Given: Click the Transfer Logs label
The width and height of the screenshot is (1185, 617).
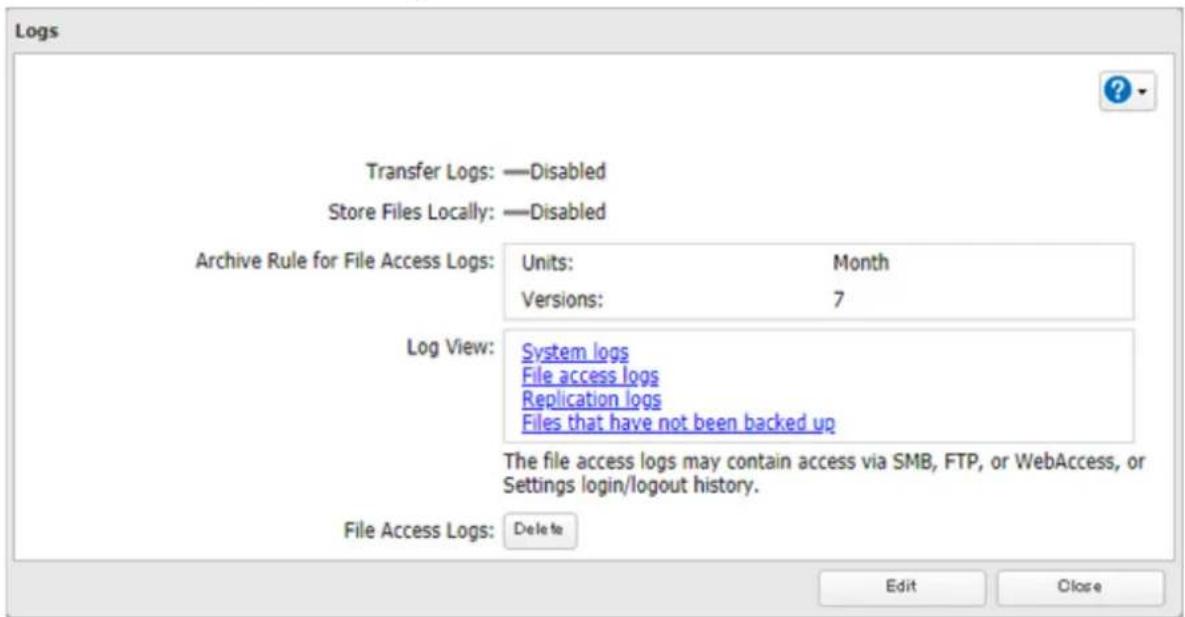Looking at the screenshot, I should coord(430,172).
